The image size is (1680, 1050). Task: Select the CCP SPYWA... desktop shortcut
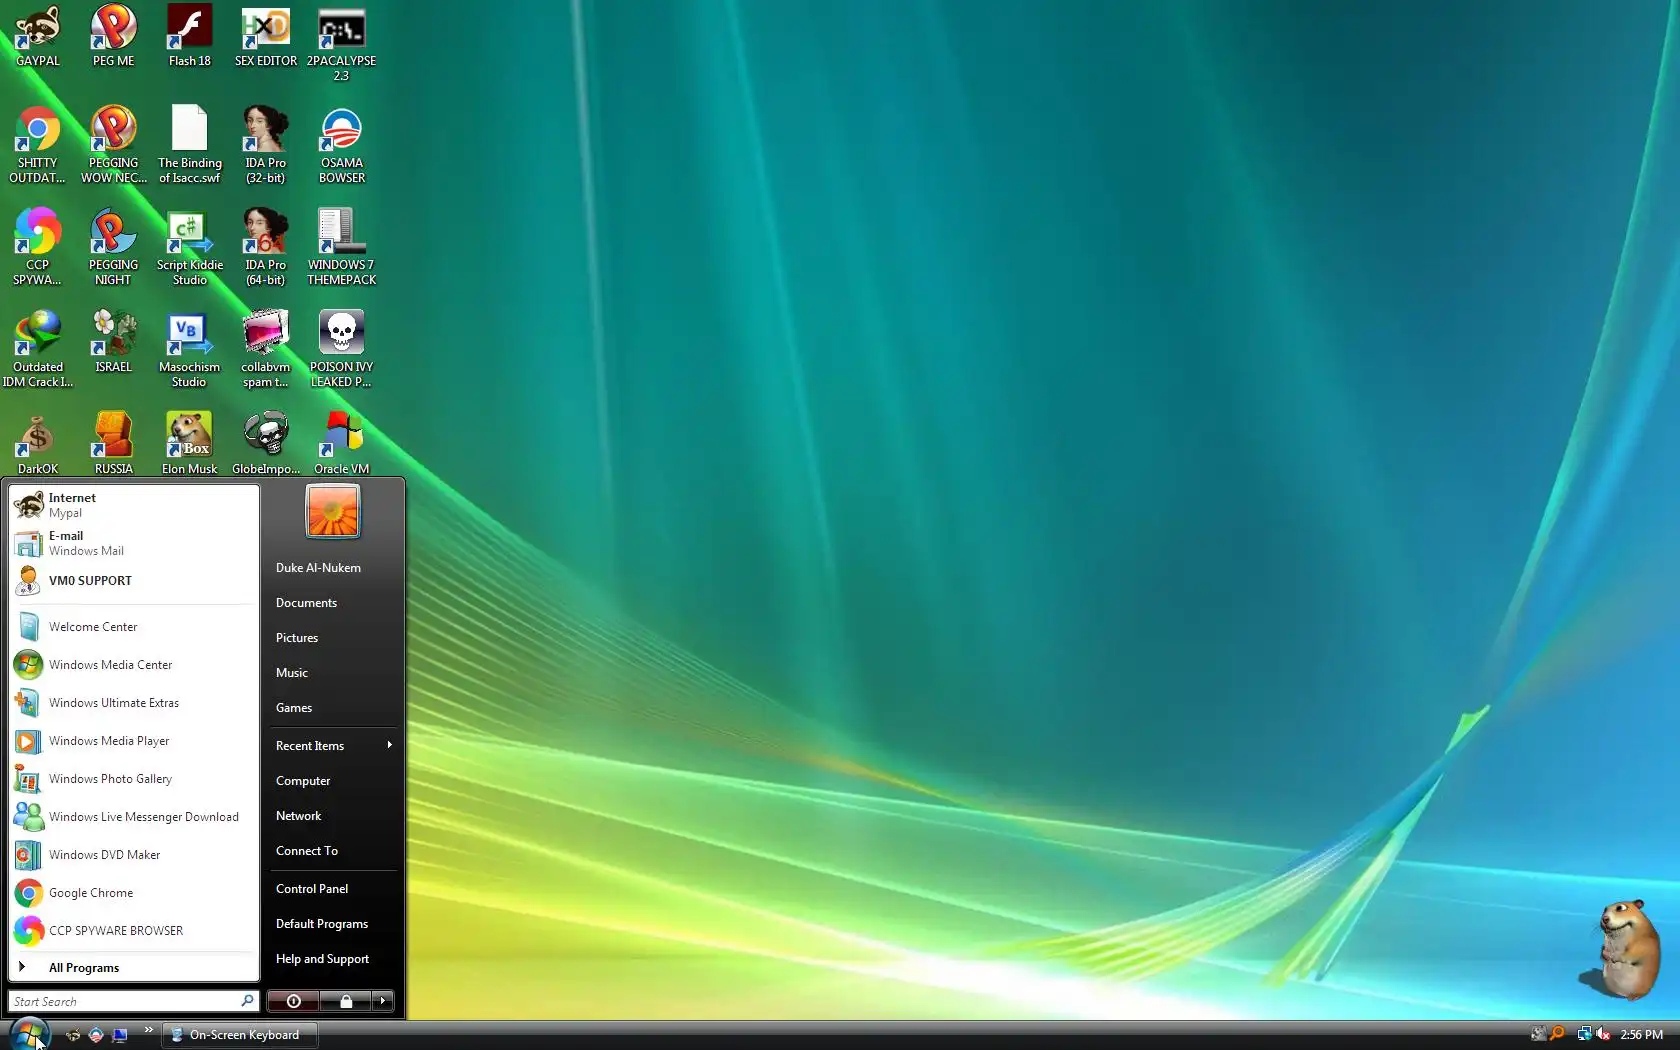point(37,247)
